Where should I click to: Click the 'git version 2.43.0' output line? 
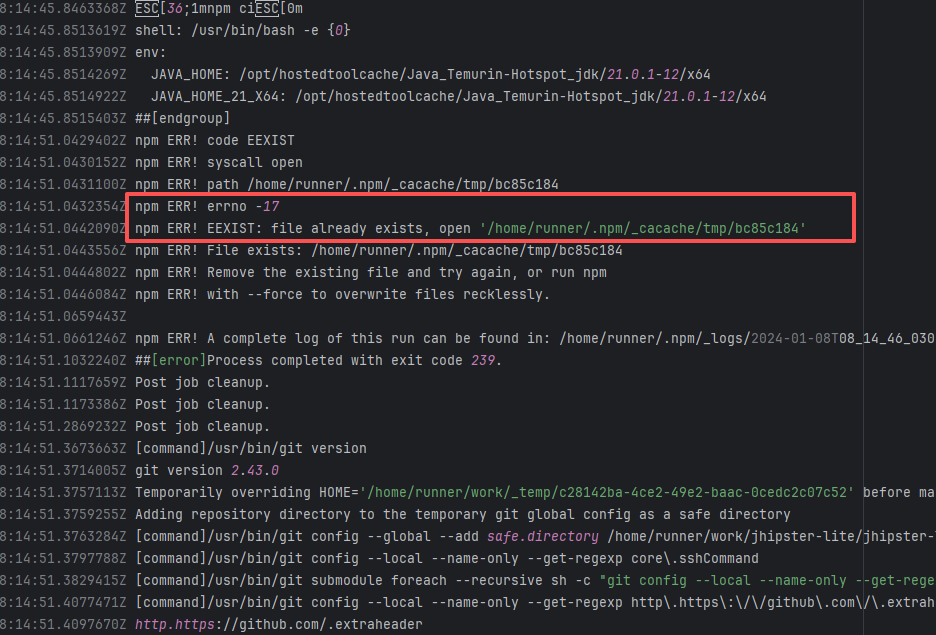click(x=207, y=470)
